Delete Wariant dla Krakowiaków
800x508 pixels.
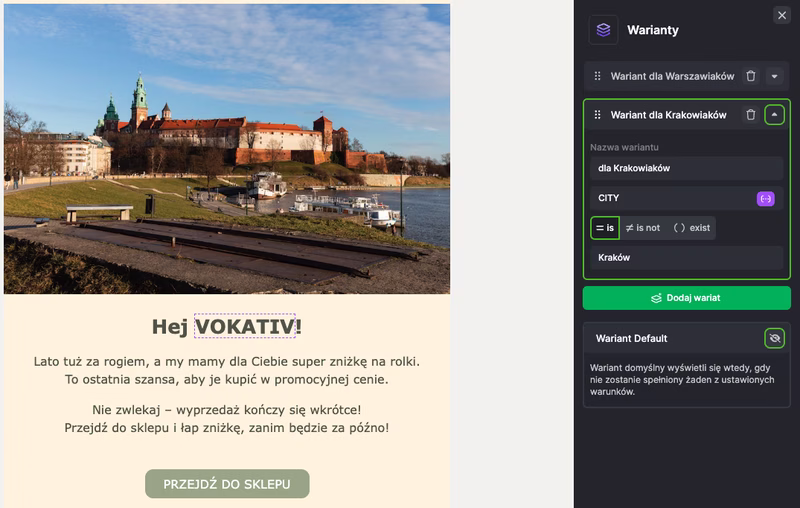click(x=751, y=115)
